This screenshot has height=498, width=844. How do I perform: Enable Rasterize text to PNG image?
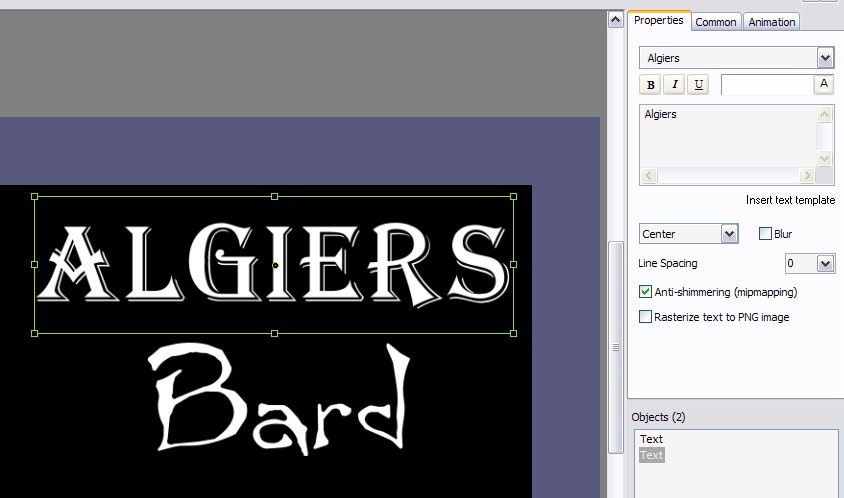pos(646,317)
